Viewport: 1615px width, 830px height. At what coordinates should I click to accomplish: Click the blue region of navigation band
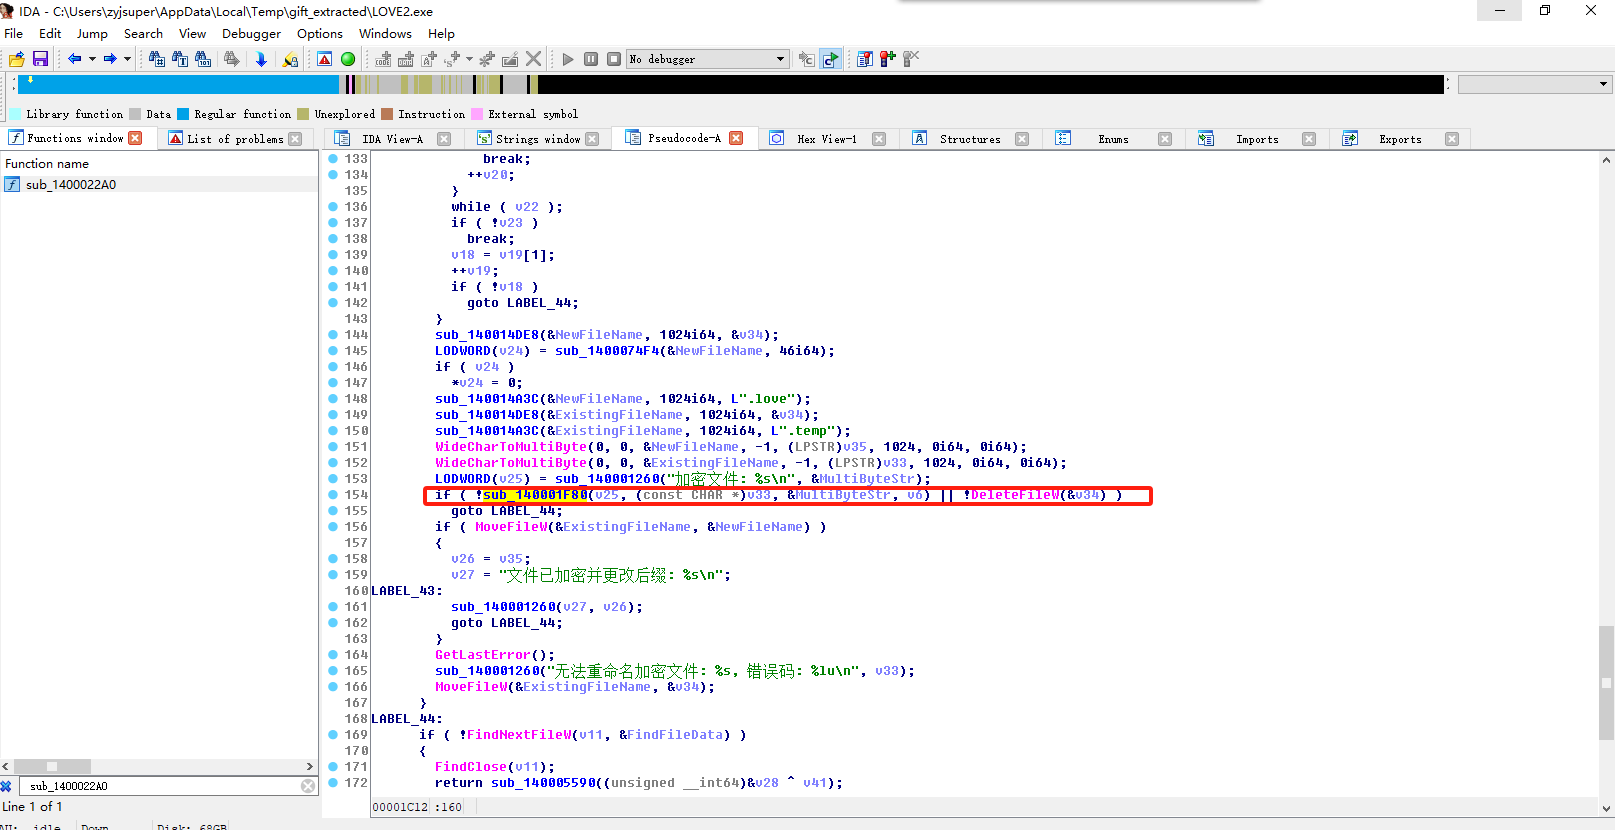(x=180, y=84)
